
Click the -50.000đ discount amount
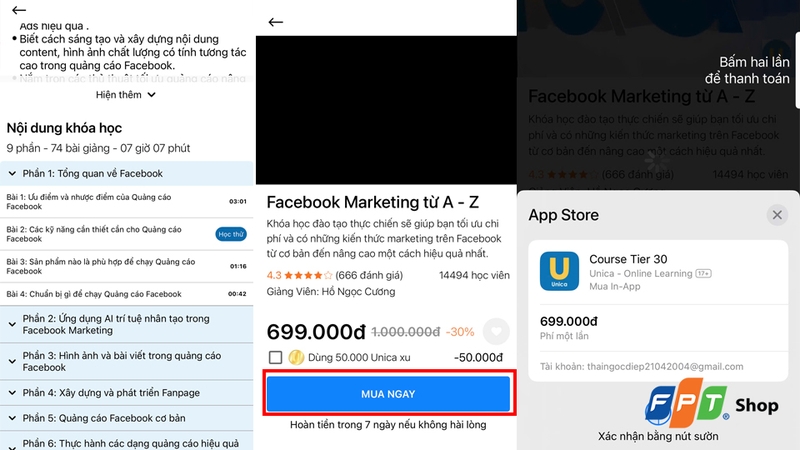478,358
